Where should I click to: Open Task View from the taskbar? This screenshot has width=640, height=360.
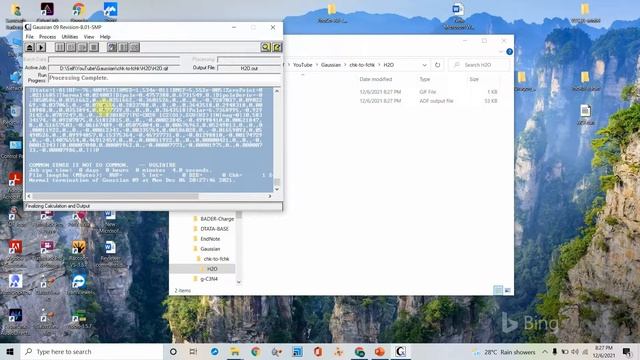(193, 351)
